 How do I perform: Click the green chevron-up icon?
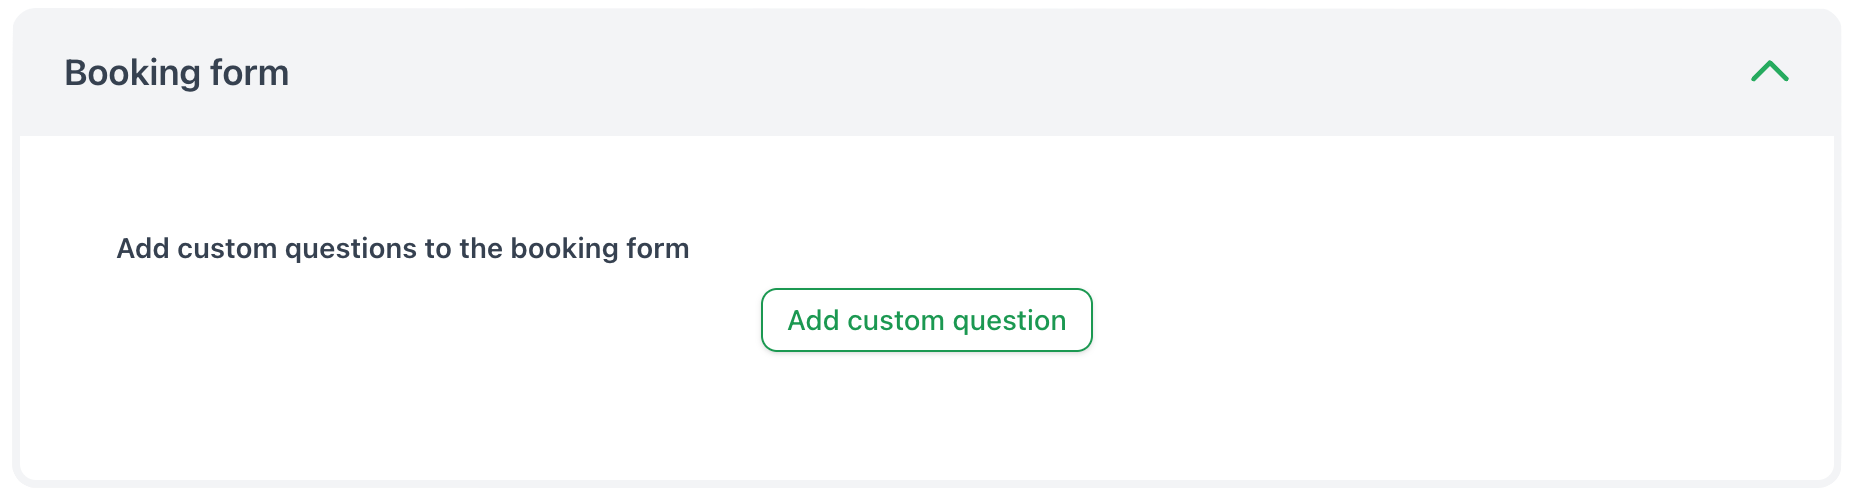(x=1769, y=72)
